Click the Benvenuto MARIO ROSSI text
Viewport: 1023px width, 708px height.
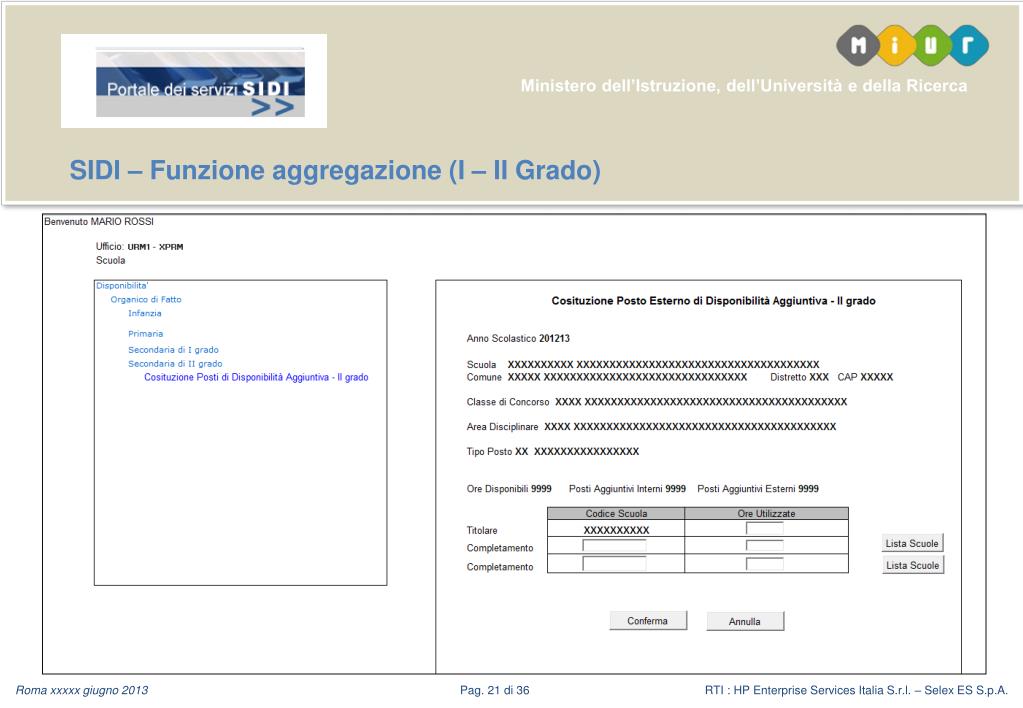tap(99, 222)
